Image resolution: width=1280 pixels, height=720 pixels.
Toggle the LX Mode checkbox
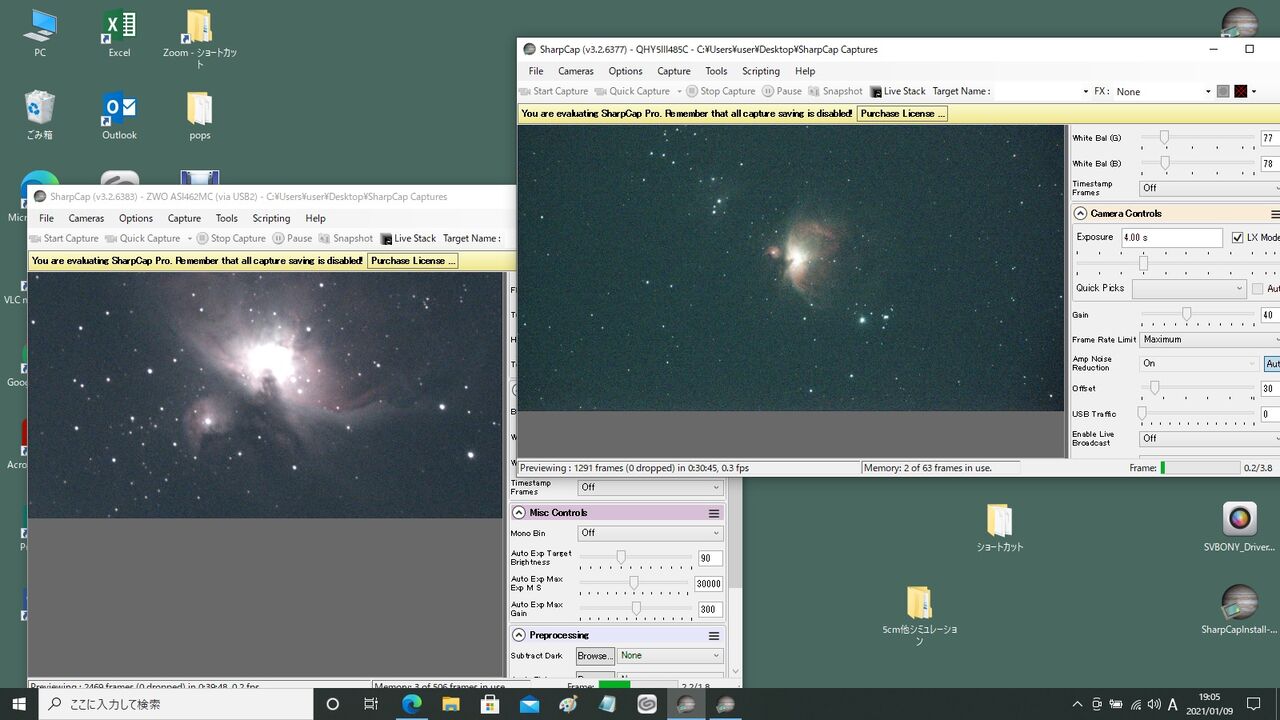1238,238
